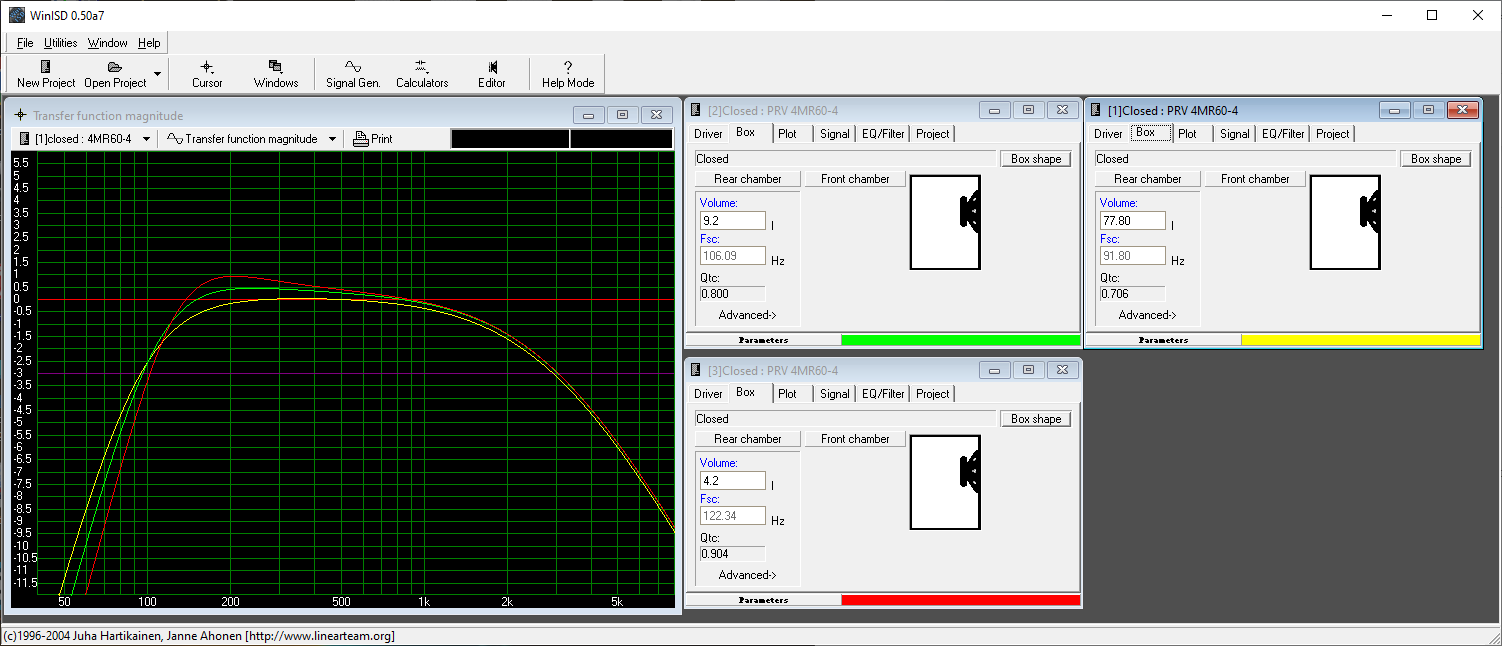The height and width of the screenshot is (646, 1502).
Task: Switch to Plot tab in project [1] window
Action: pyautogui.click(x=1187, y=134)
